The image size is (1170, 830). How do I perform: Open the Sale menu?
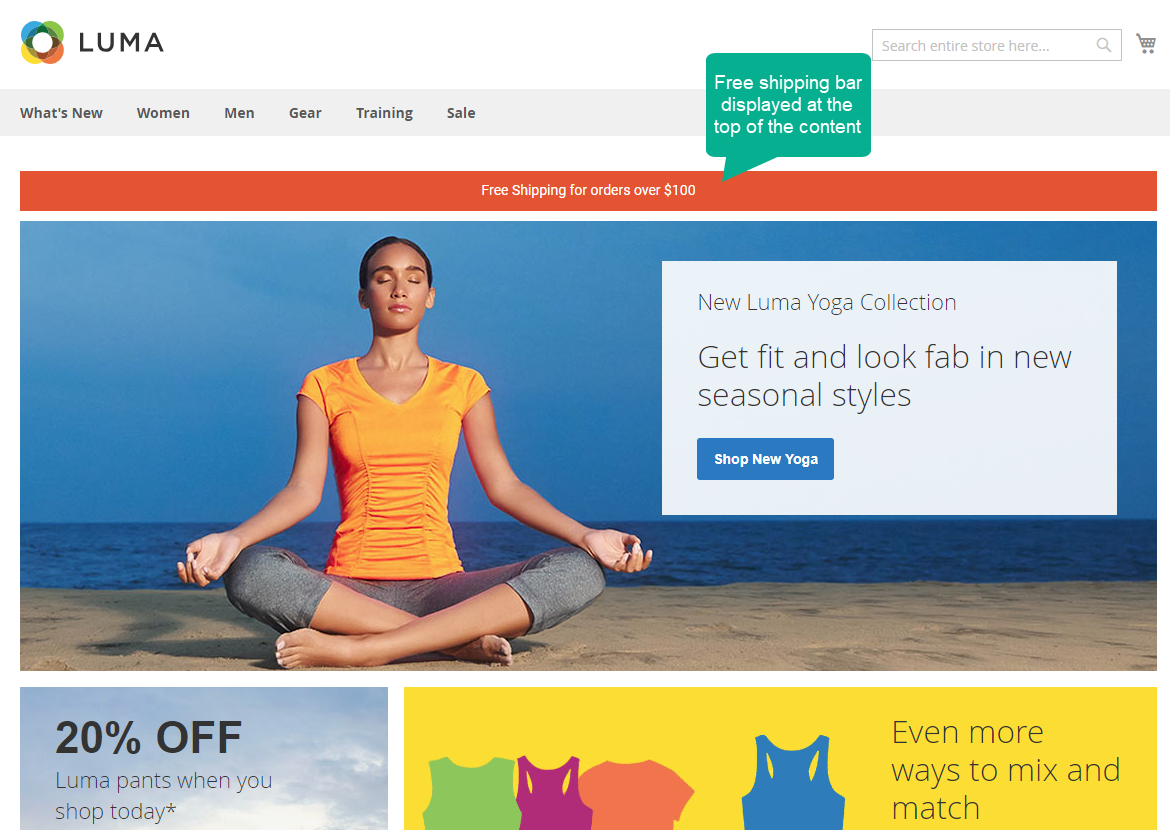point(461,113)
